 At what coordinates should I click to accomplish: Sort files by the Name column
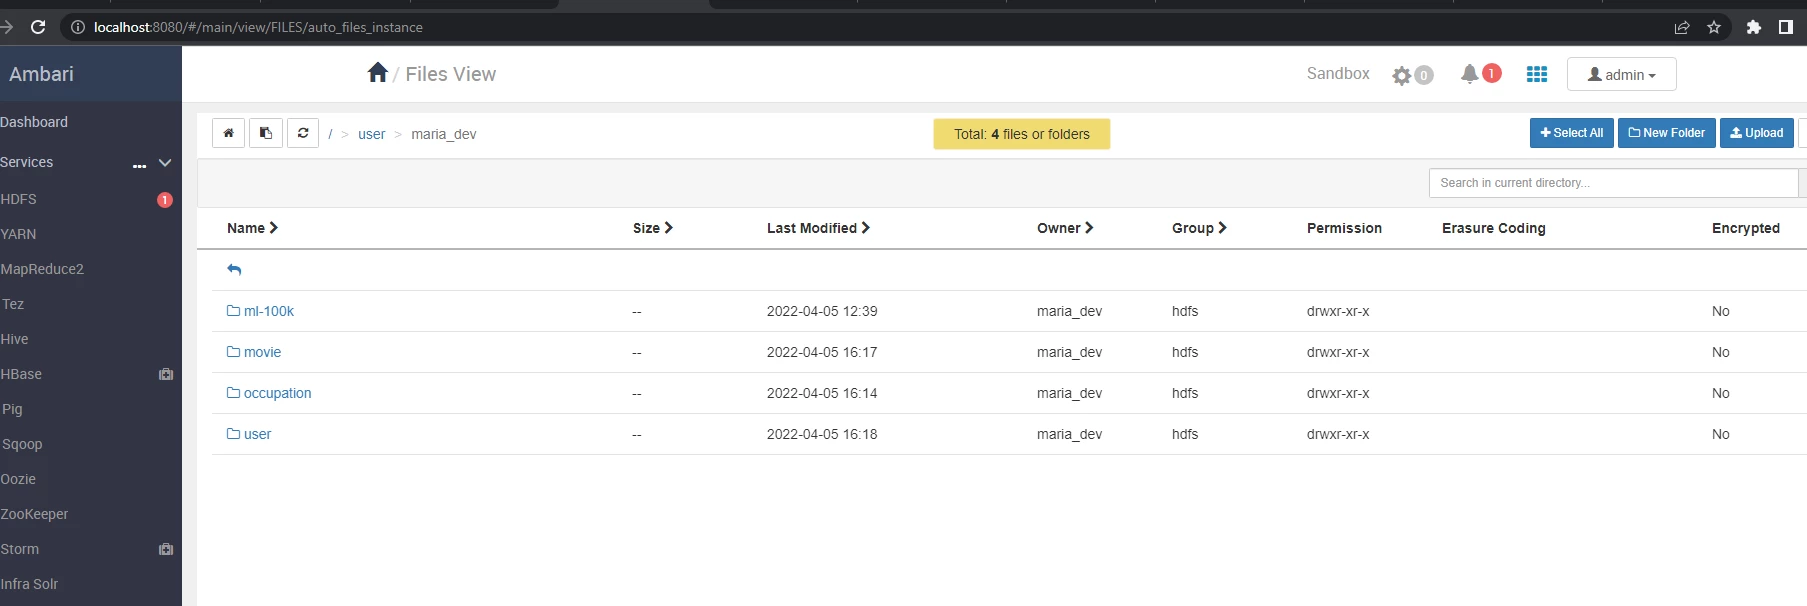[252, 228]
